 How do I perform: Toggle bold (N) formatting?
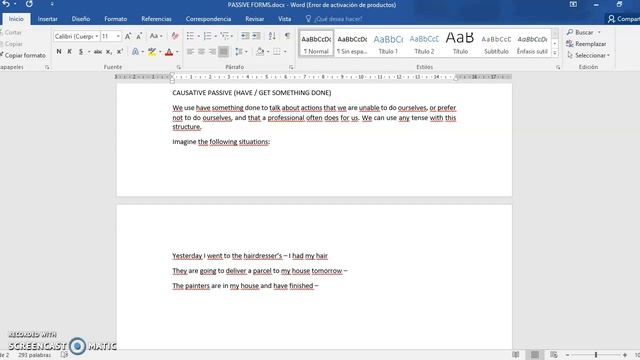tap(59, 52)
